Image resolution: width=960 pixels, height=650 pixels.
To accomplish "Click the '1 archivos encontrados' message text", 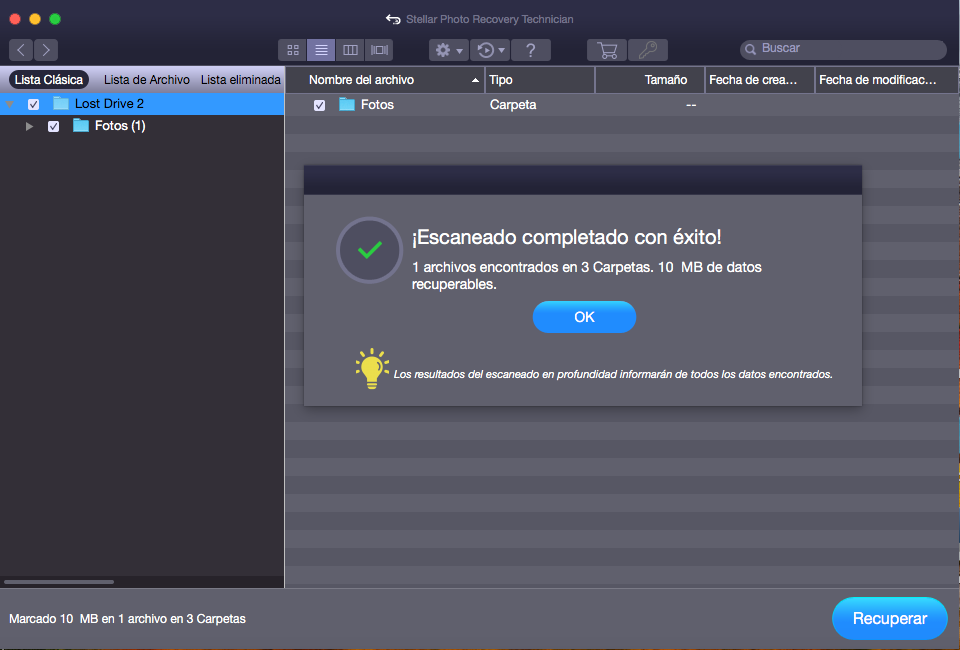I will tap(587, 275).
